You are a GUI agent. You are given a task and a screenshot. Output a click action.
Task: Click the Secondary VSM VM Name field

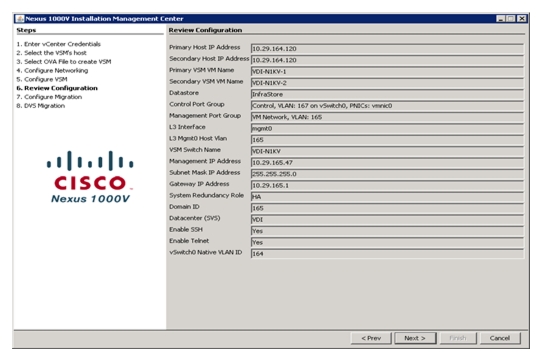pyautogui.click(x=388, y=83)
